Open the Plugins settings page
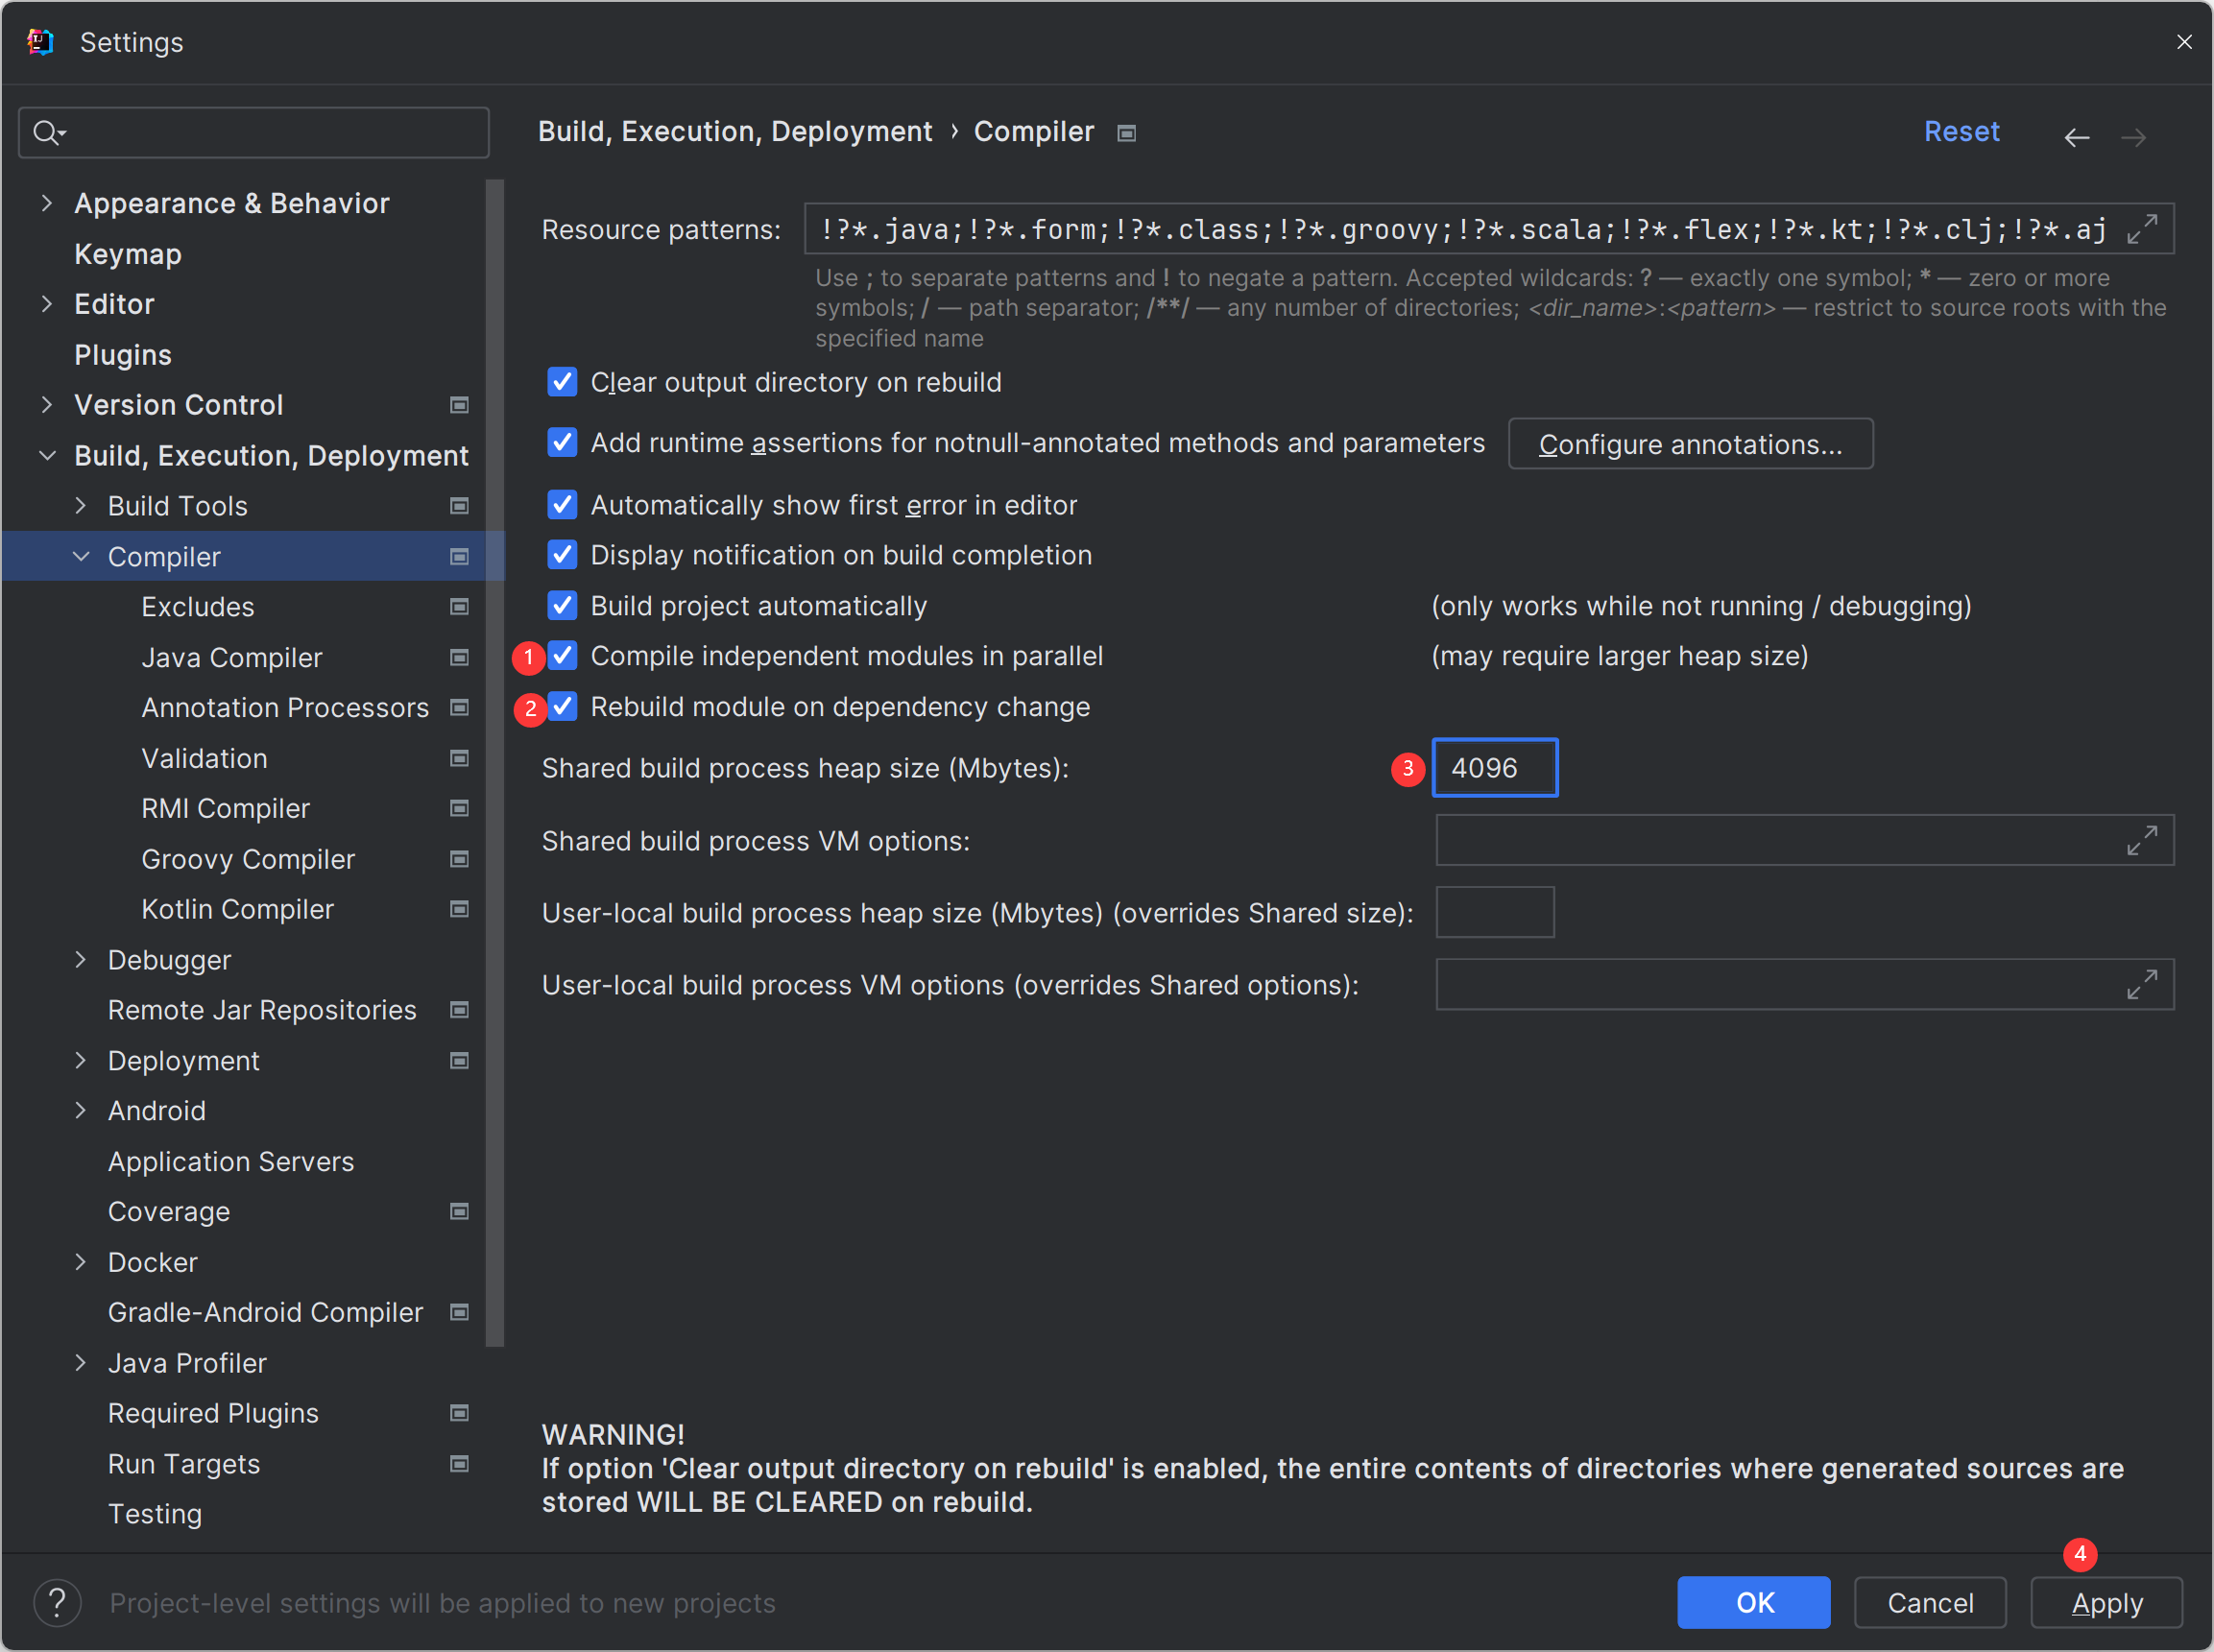The width and height of the screenshot is (2214, 1652). [123, 355]
